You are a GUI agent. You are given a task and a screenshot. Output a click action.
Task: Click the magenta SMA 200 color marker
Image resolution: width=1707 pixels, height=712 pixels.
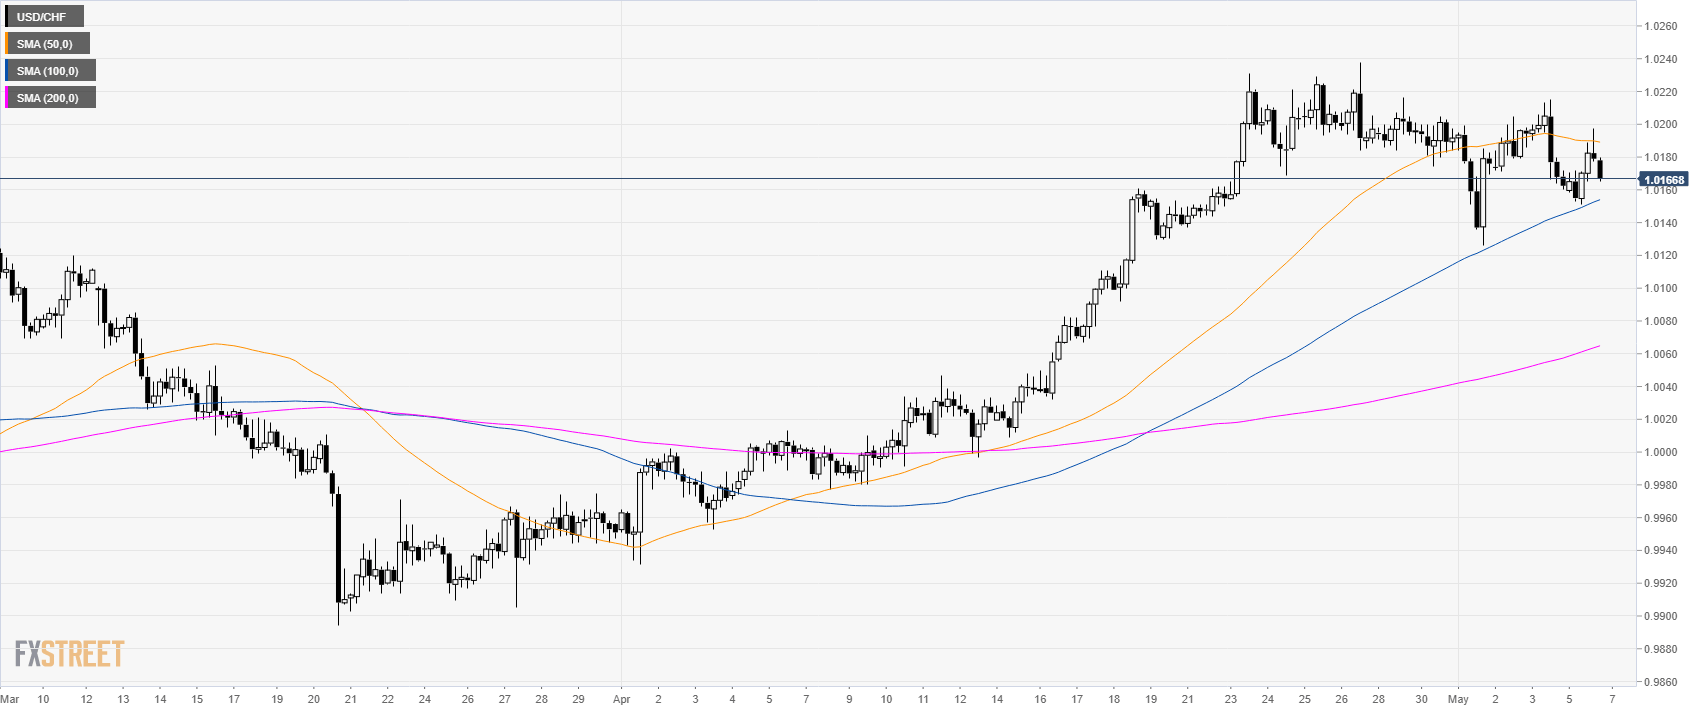pos(6,98)
